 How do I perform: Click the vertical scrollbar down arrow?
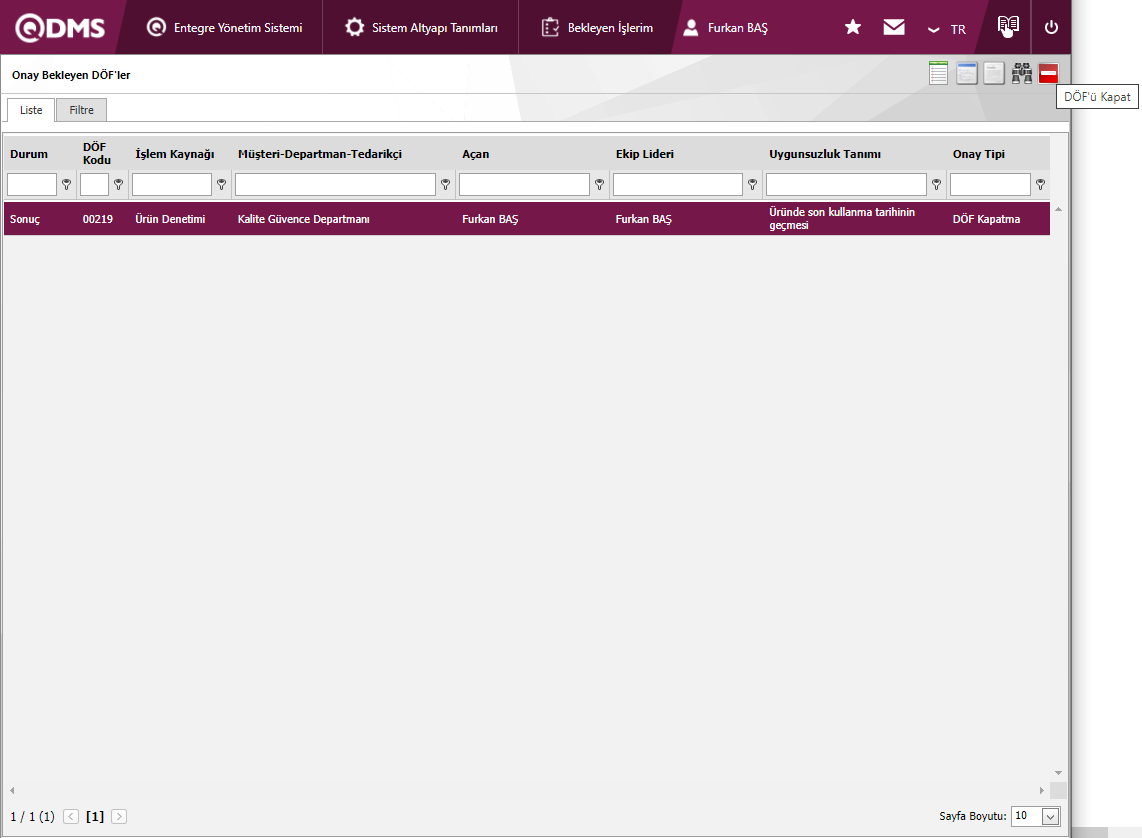coord(1058,773)
